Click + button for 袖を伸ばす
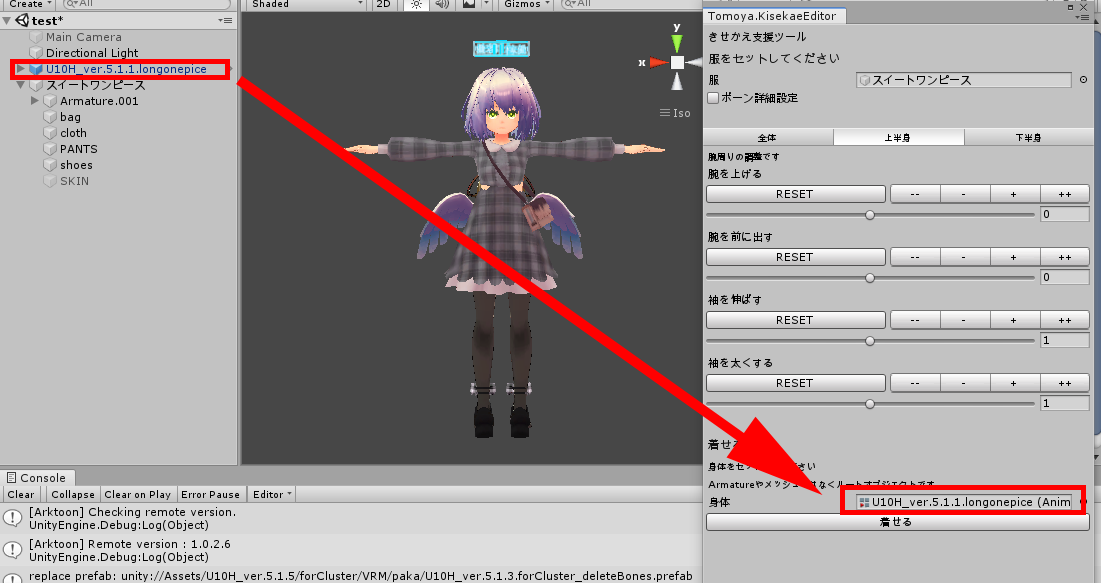The width and height of the screenshot is (1101, 583). click(x=1014, y=320)
